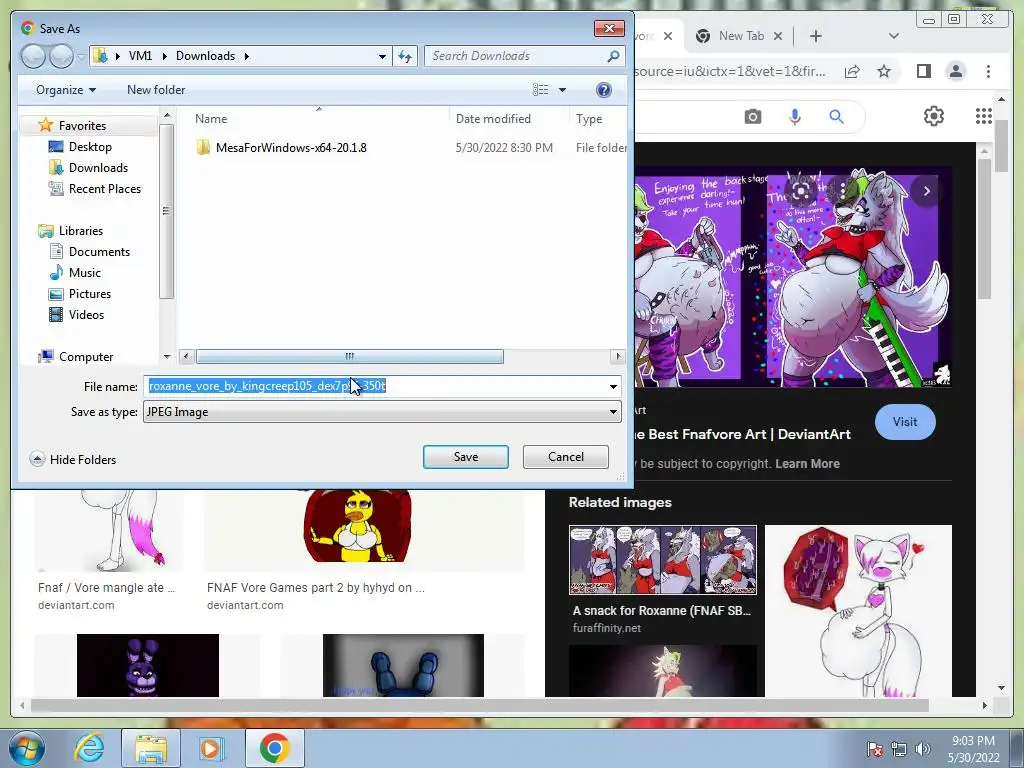The image size is (1024, 768).
Task: Open the Chrome profile avatar
Action: pos(955,71)
